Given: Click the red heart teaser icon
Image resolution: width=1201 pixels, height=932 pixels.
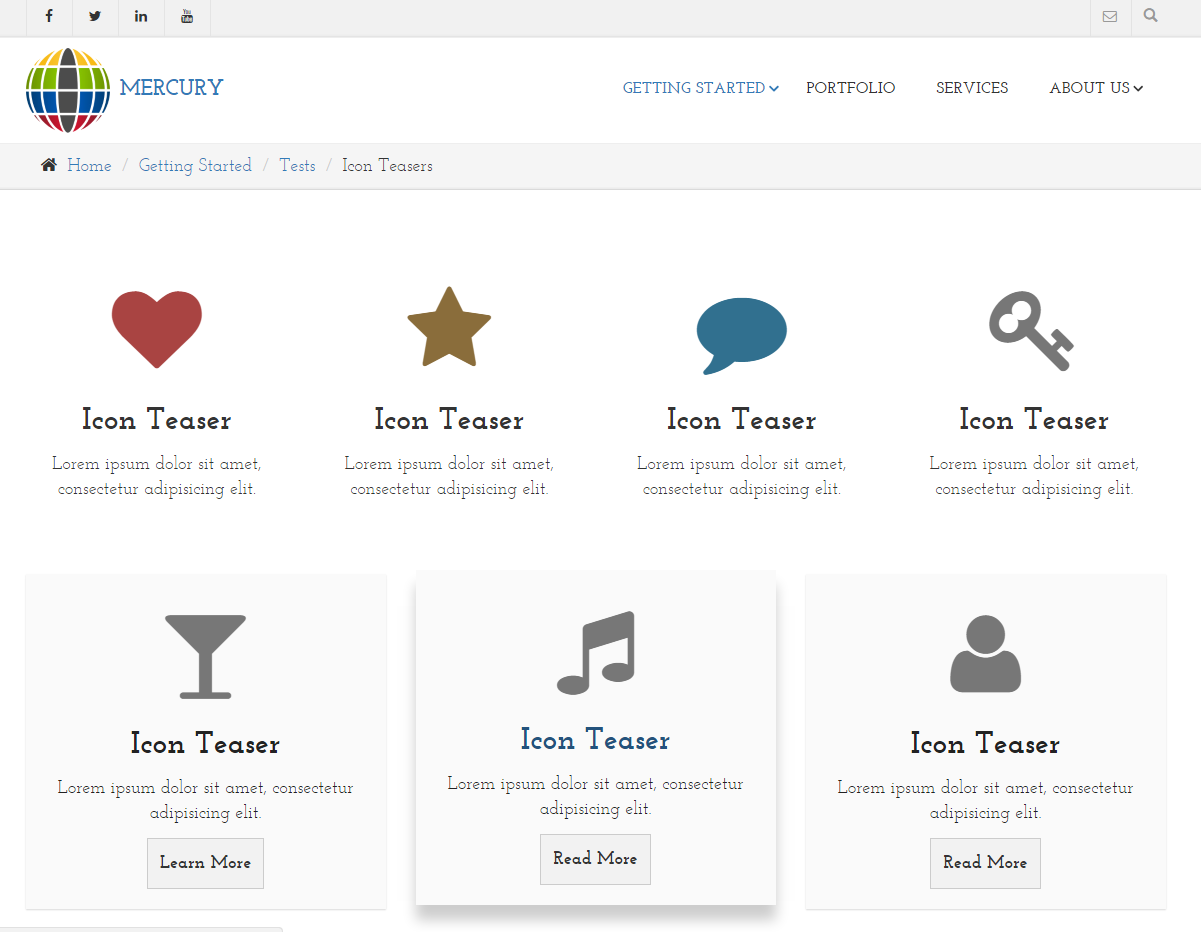Looking at the screenshot, I should pyautogui.click(x=157, y=329).
